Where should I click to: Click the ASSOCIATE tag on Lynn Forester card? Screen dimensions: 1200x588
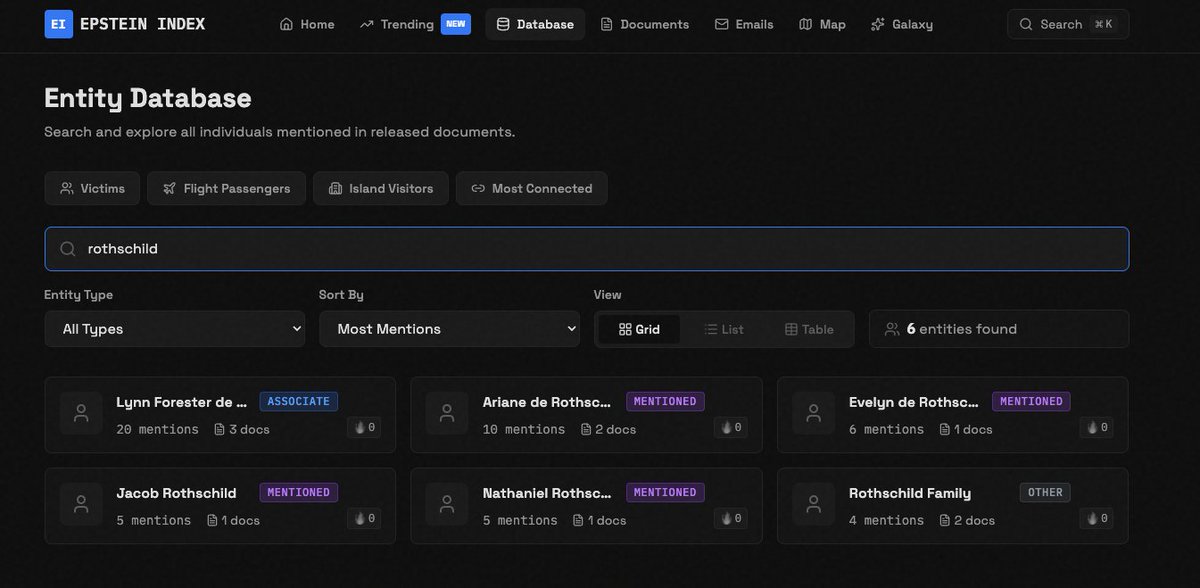pyautogui.click(x=299, y=401)
